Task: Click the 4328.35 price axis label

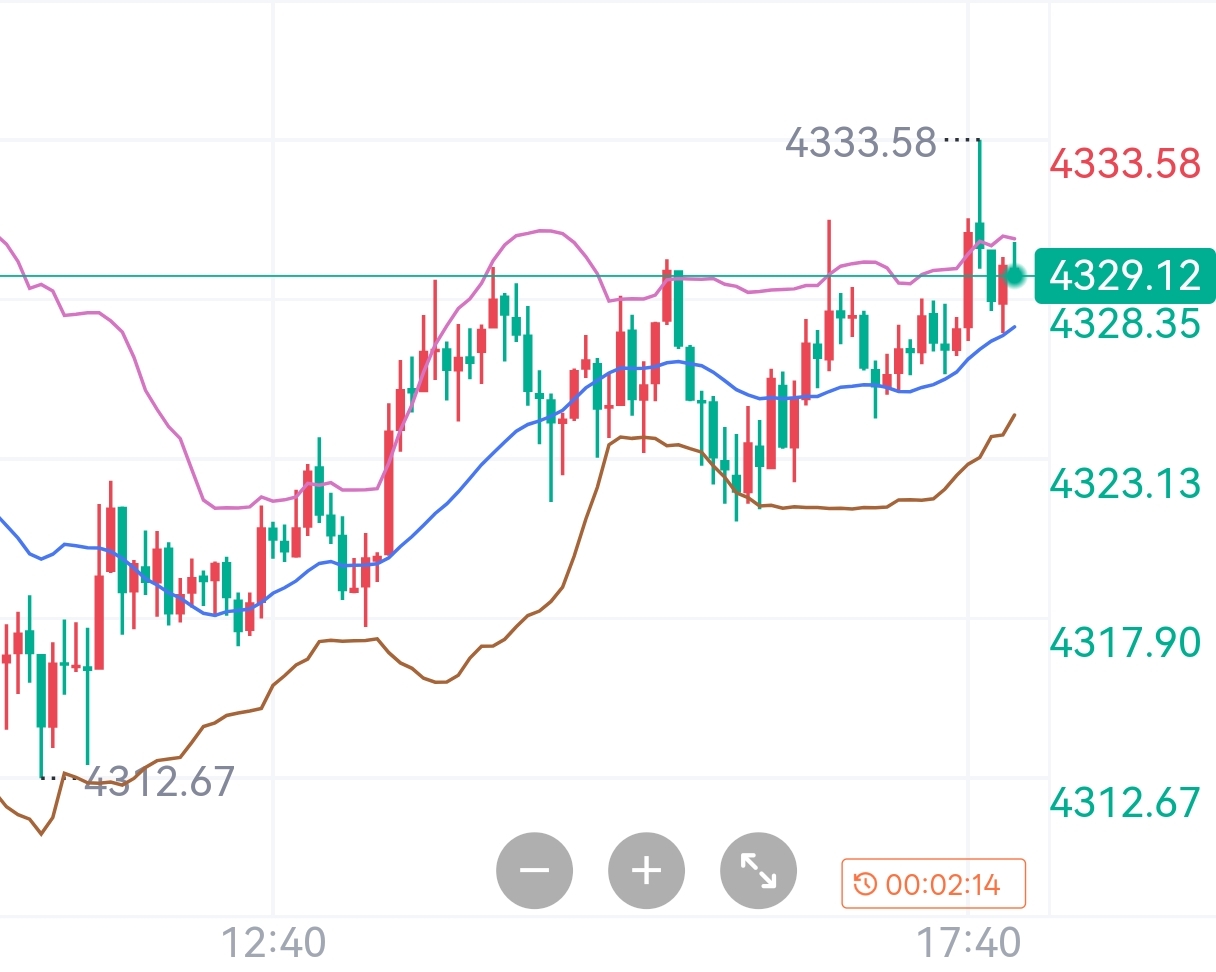Action: tap(1123, 323)
